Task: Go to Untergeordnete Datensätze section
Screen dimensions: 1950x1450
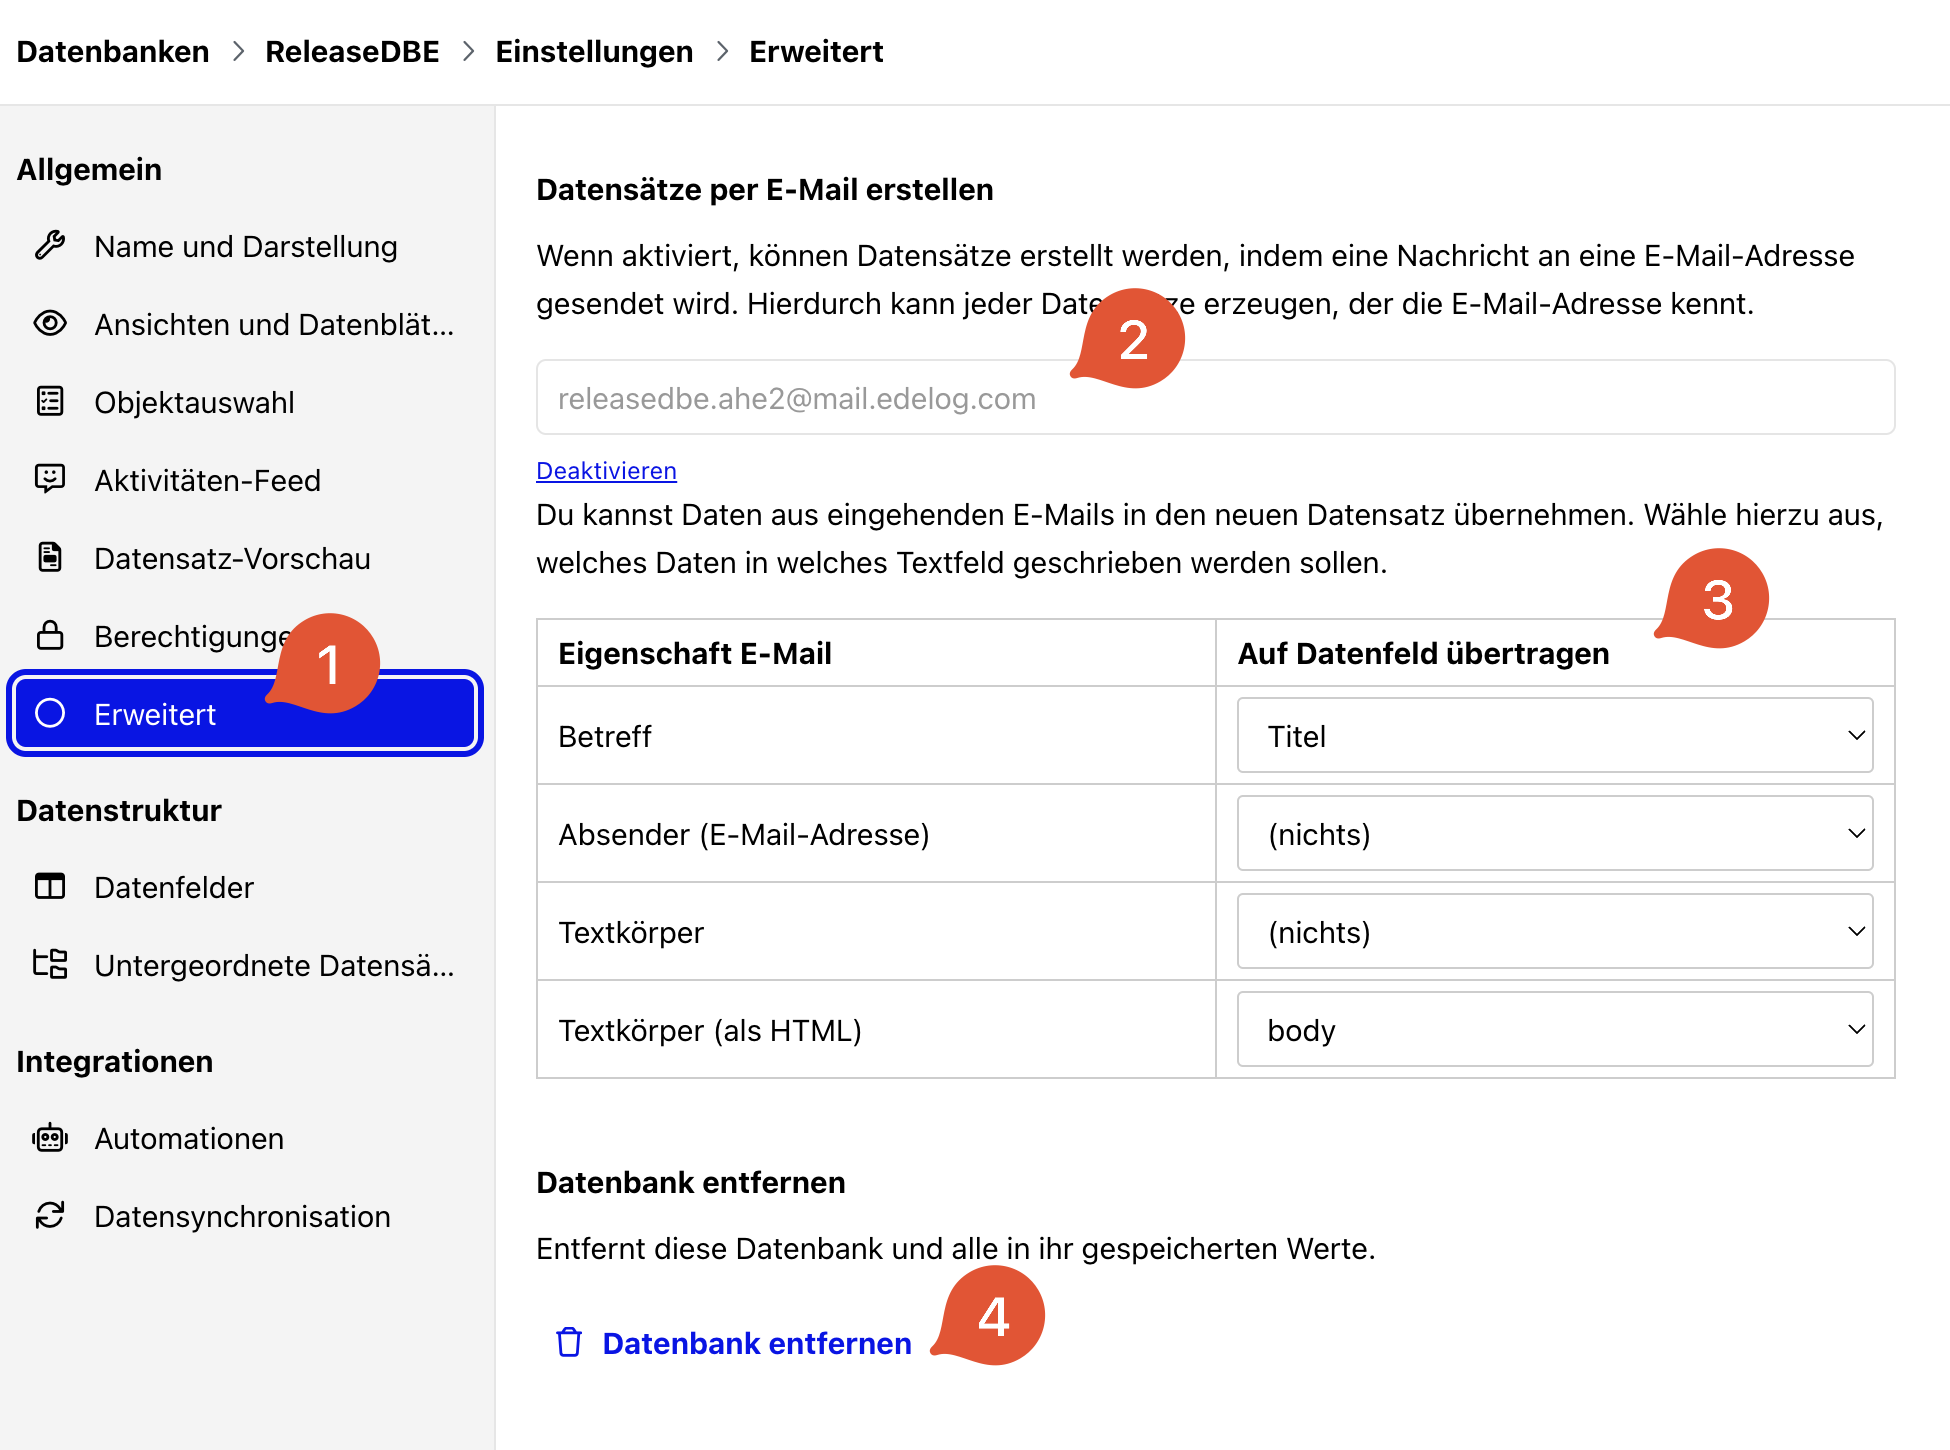Action: coord(245,965)
